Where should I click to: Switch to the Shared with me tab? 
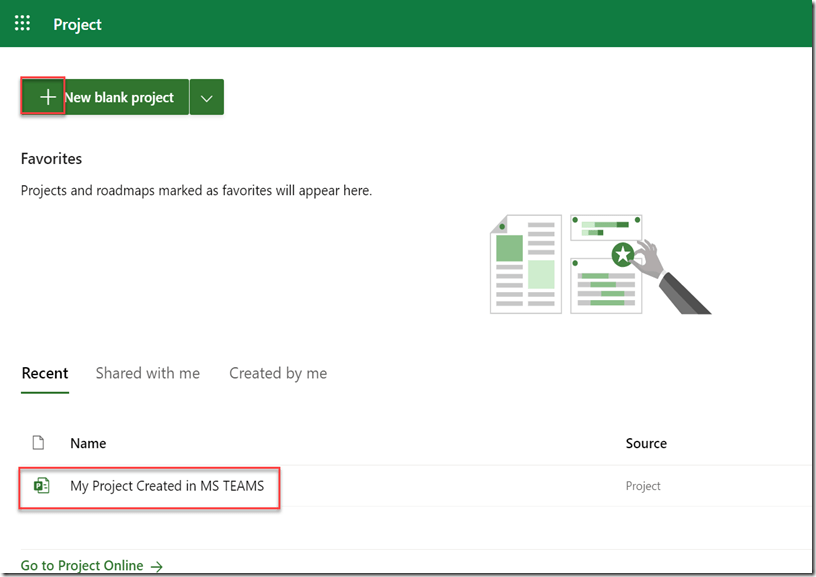pyautogui.click(x=148, y=373)
